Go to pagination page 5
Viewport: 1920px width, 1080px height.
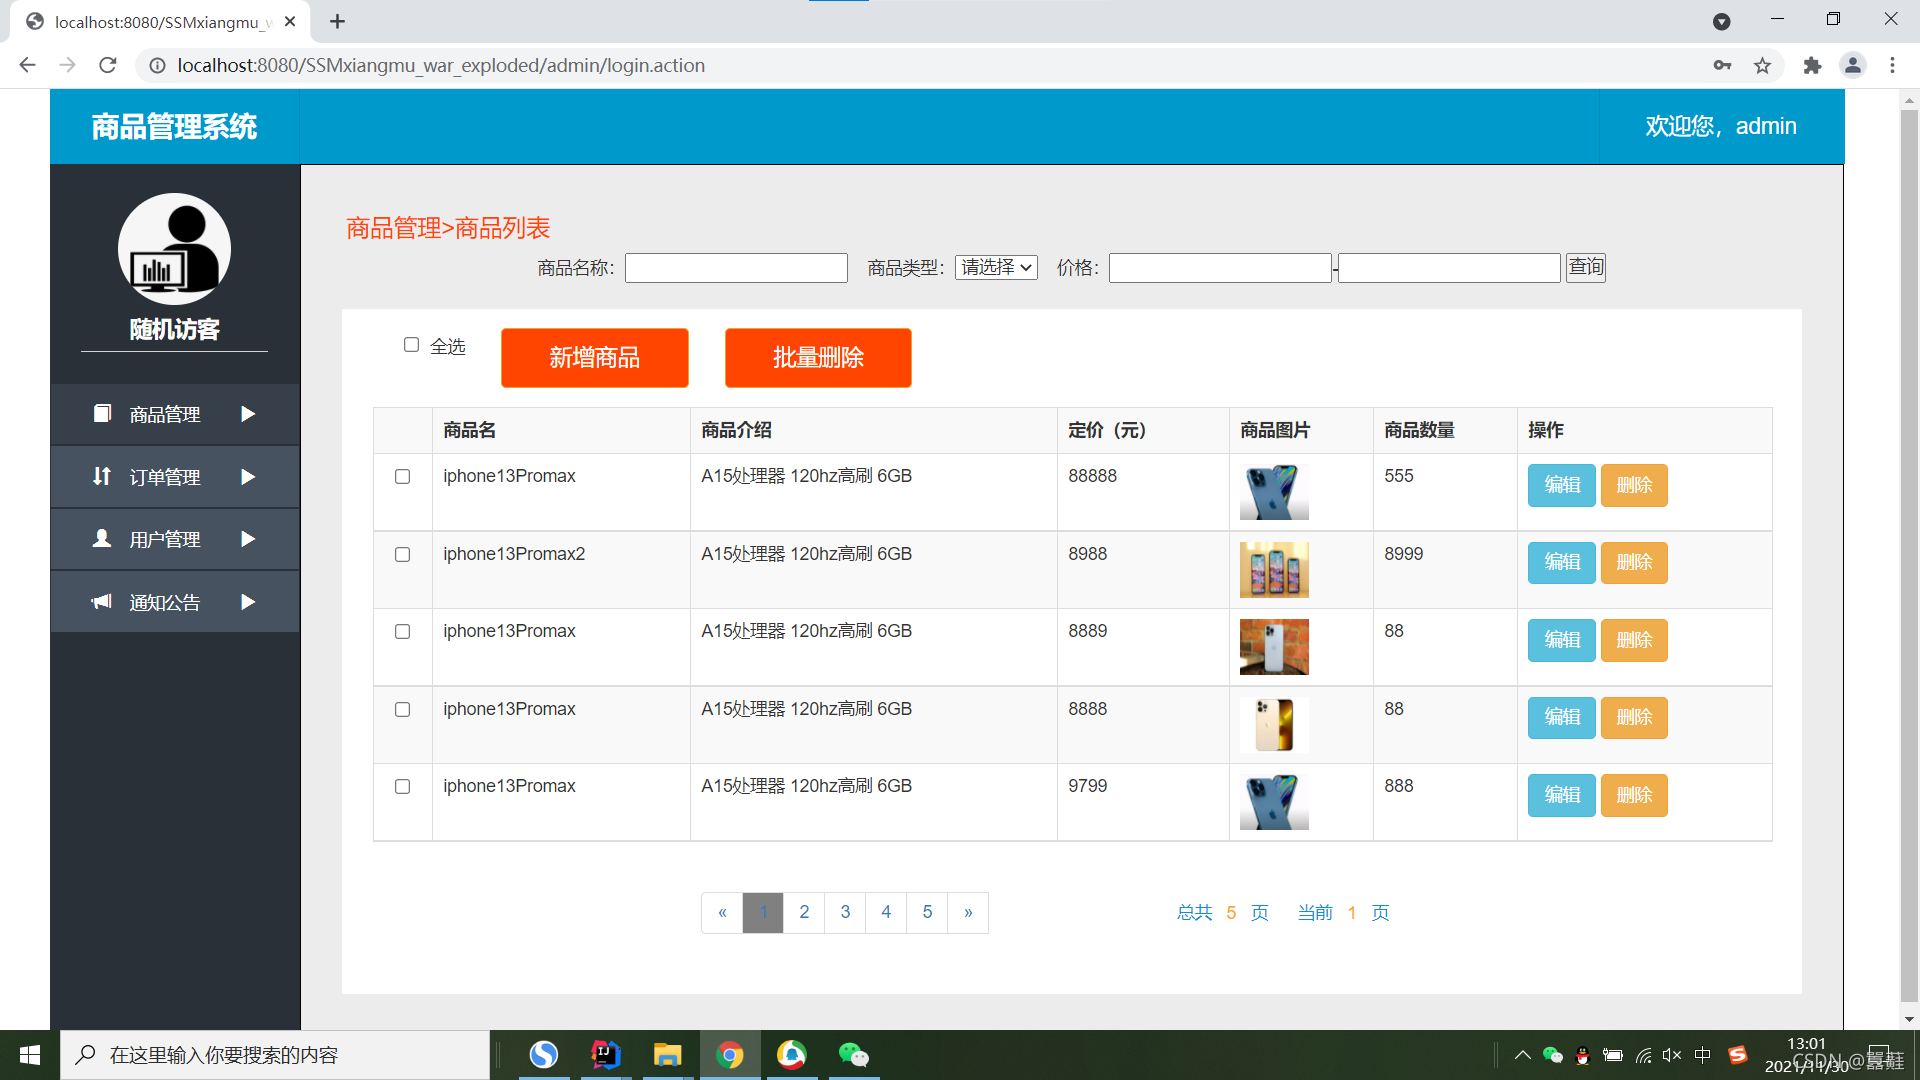927,912
